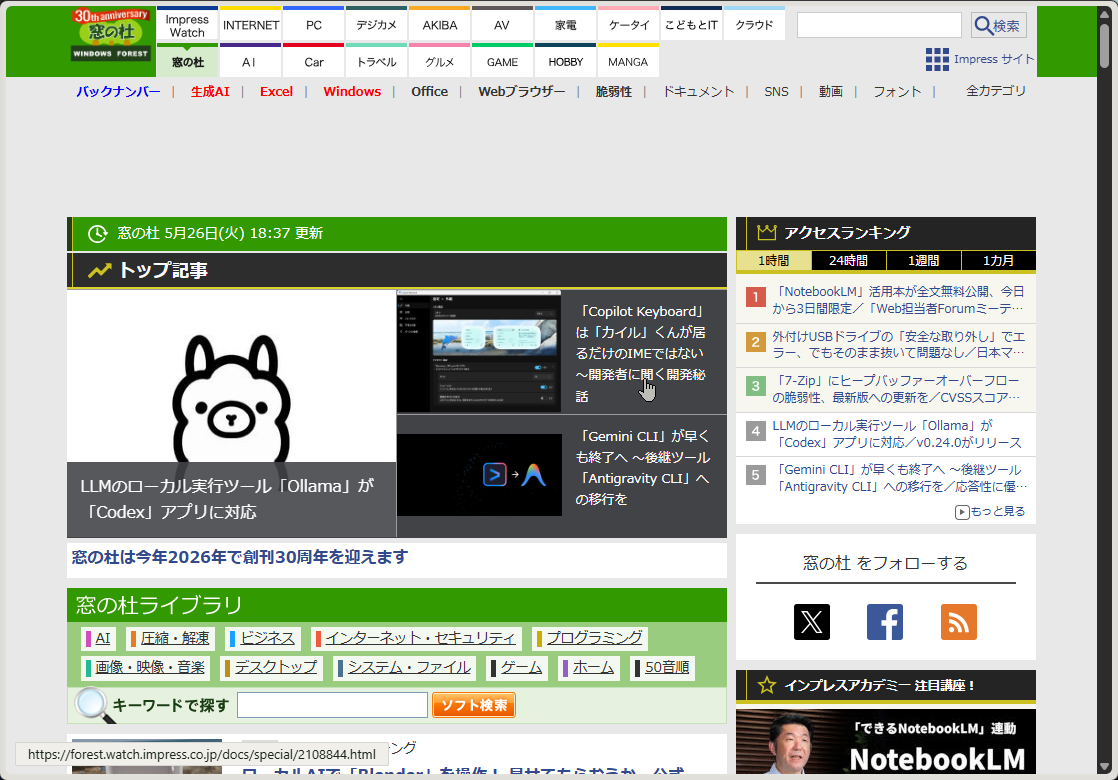Open the Ollama llama top article image
This screenshot has height=780, width=1118.
[232, 376]
